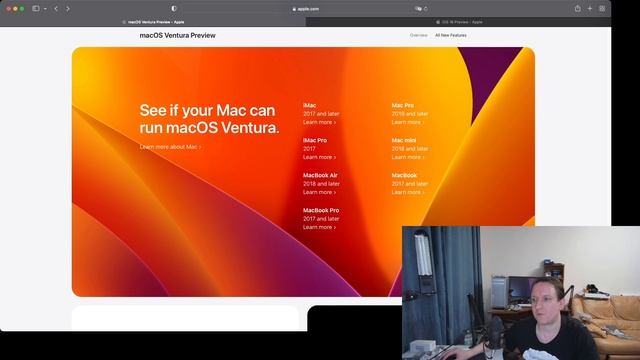Click the Overview nav link
Viewport: 640px width, 360px height.
coord(418,36)
